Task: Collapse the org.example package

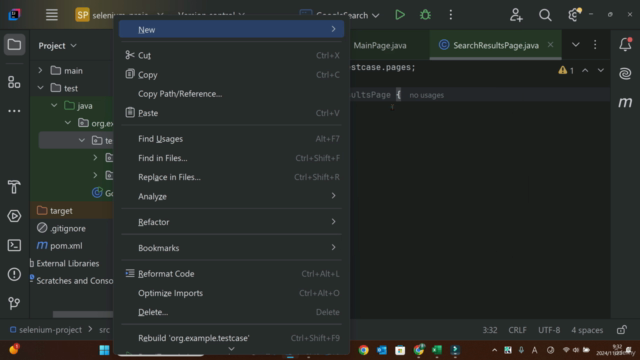Action: pyautogui.click(x=68, y=123)
